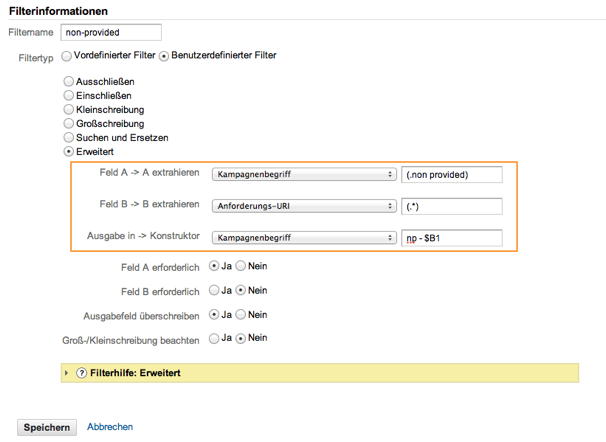Open the Feld A Kampagnenbegriff dropdown

click(304, 174)
